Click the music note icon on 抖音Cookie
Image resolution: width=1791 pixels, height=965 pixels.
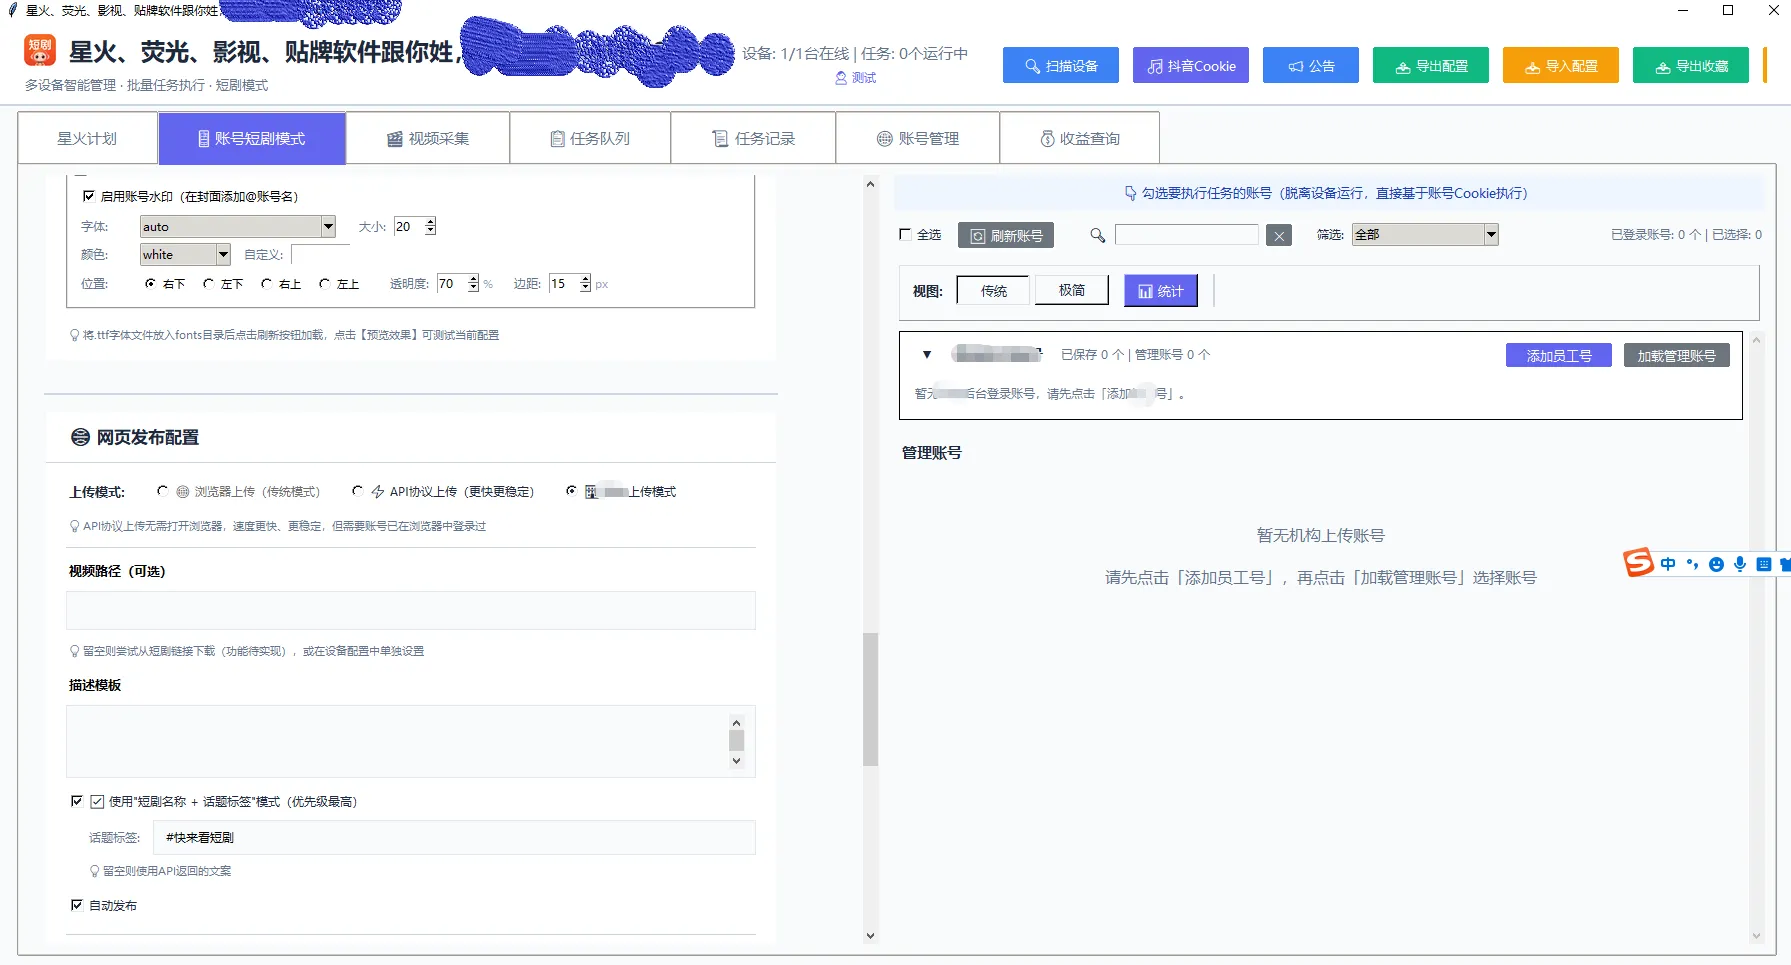pos(1155,66)
